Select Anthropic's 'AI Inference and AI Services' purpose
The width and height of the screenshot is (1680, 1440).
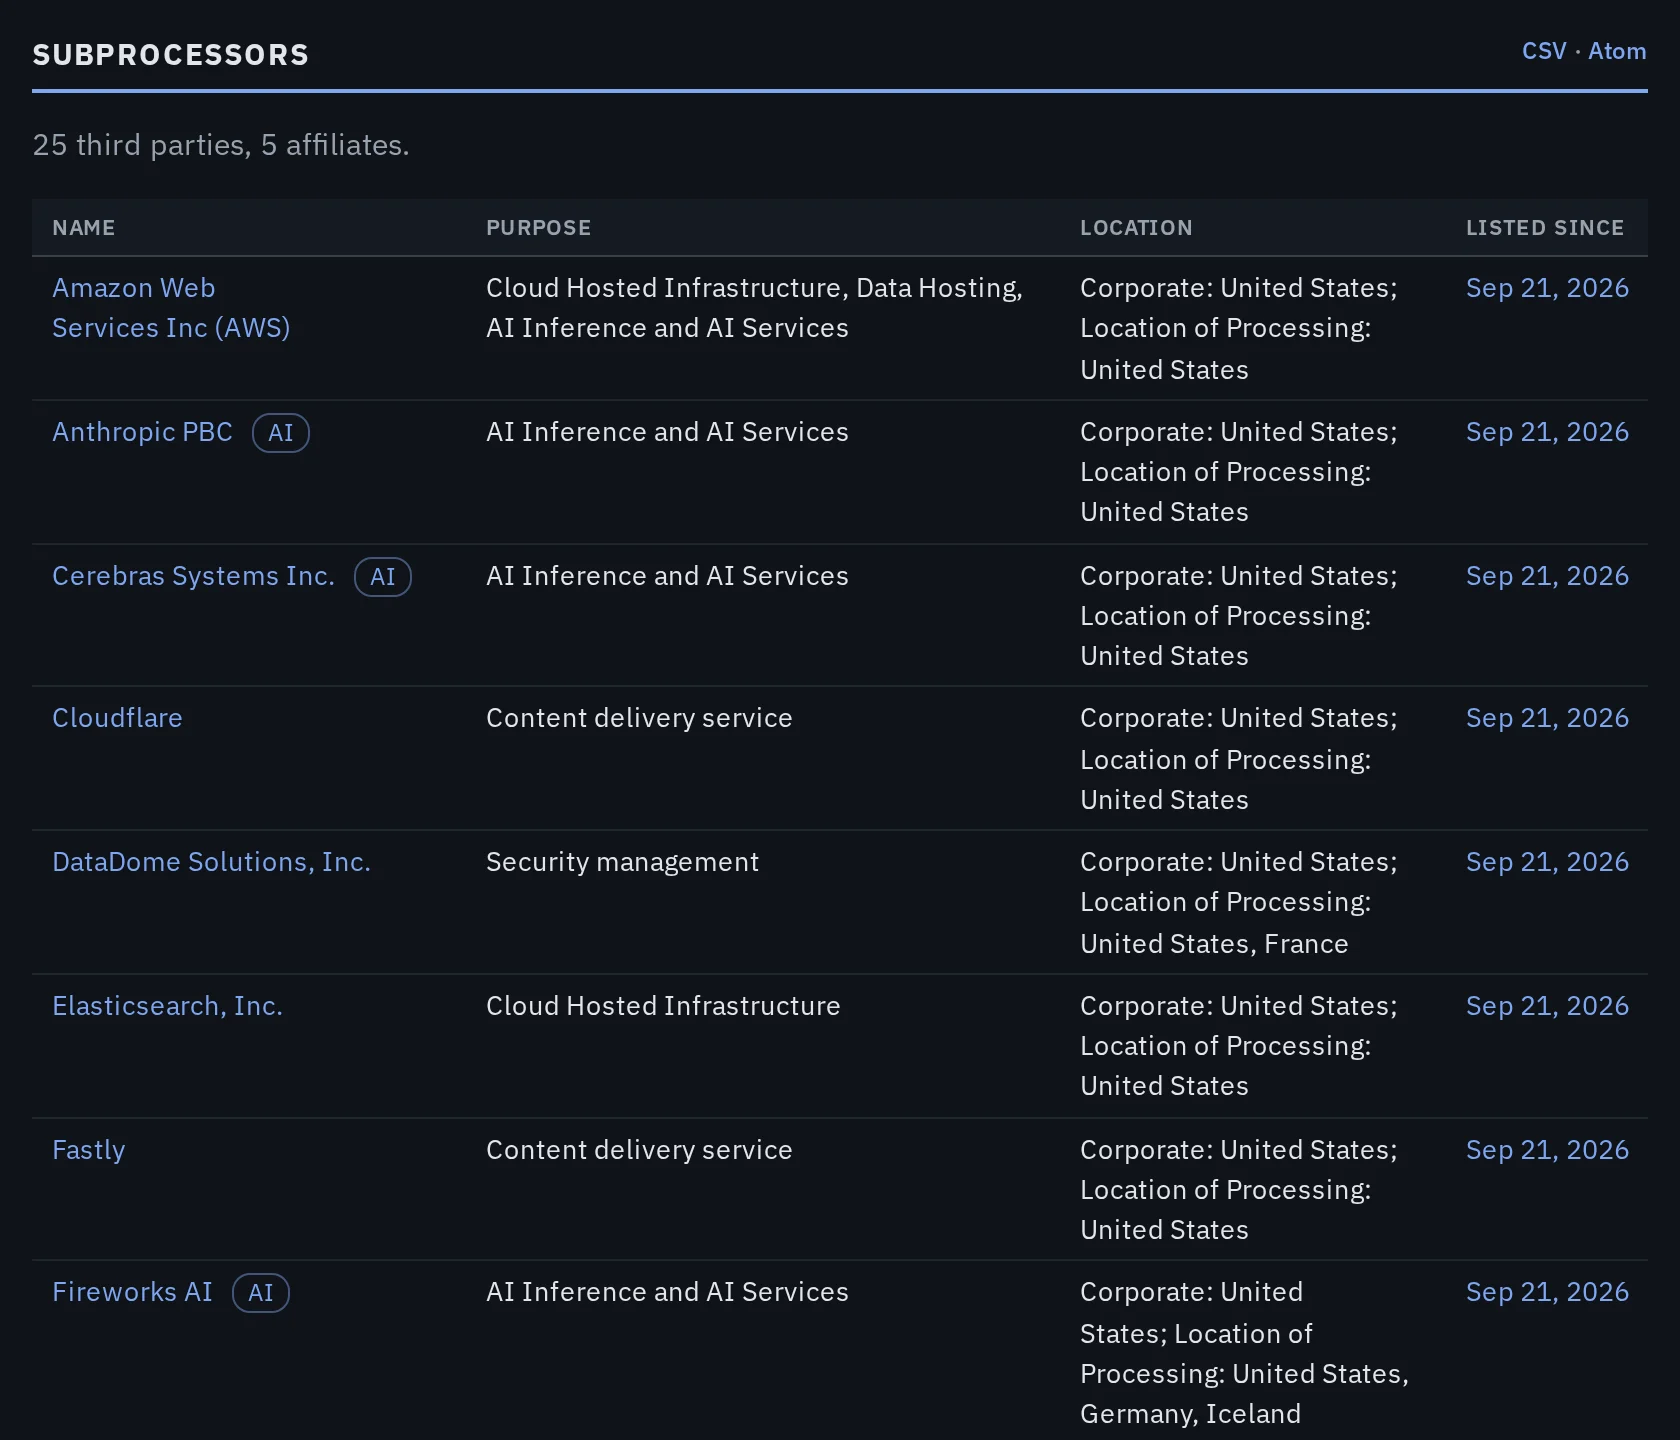point(667,432)
